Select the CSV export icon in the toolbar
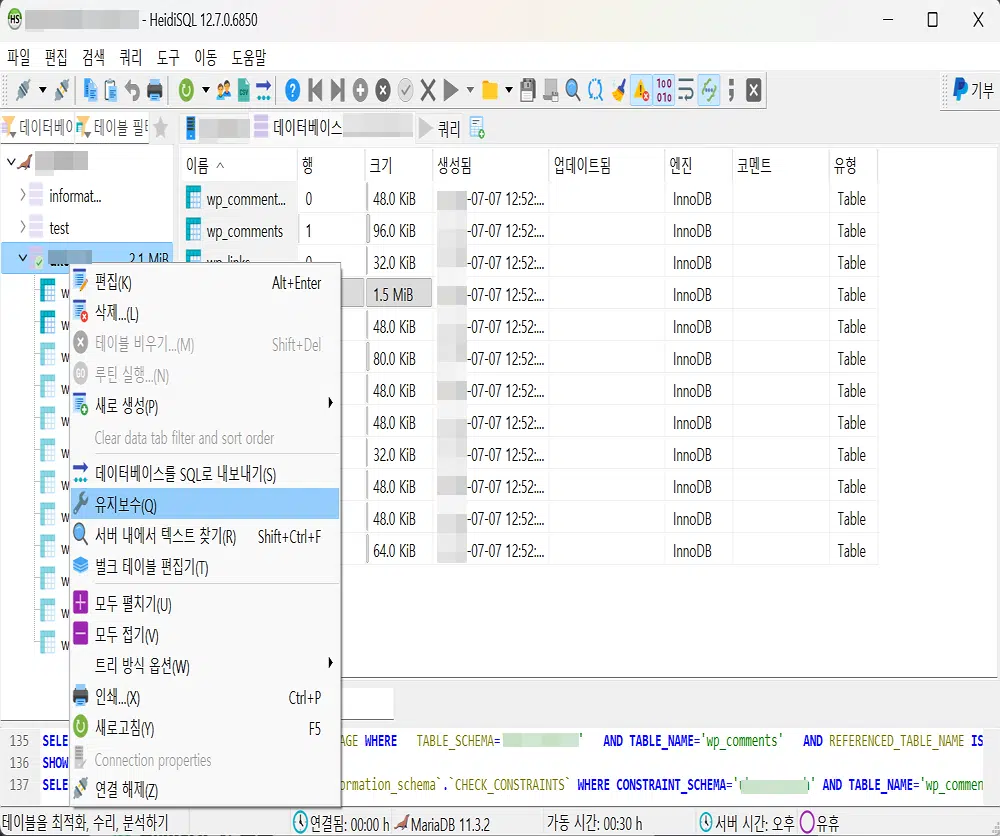 point(244,90)
